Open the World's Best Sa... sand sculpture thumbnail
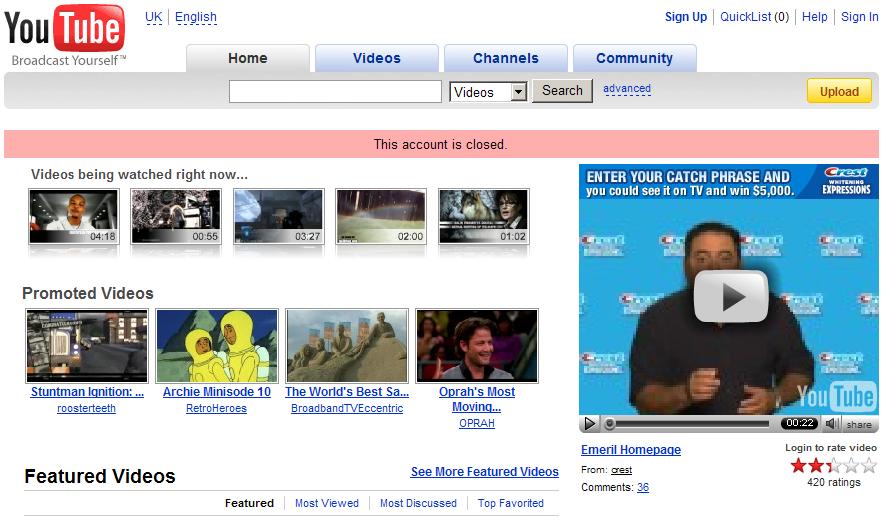The image size is (893, 523). [347, 346]
